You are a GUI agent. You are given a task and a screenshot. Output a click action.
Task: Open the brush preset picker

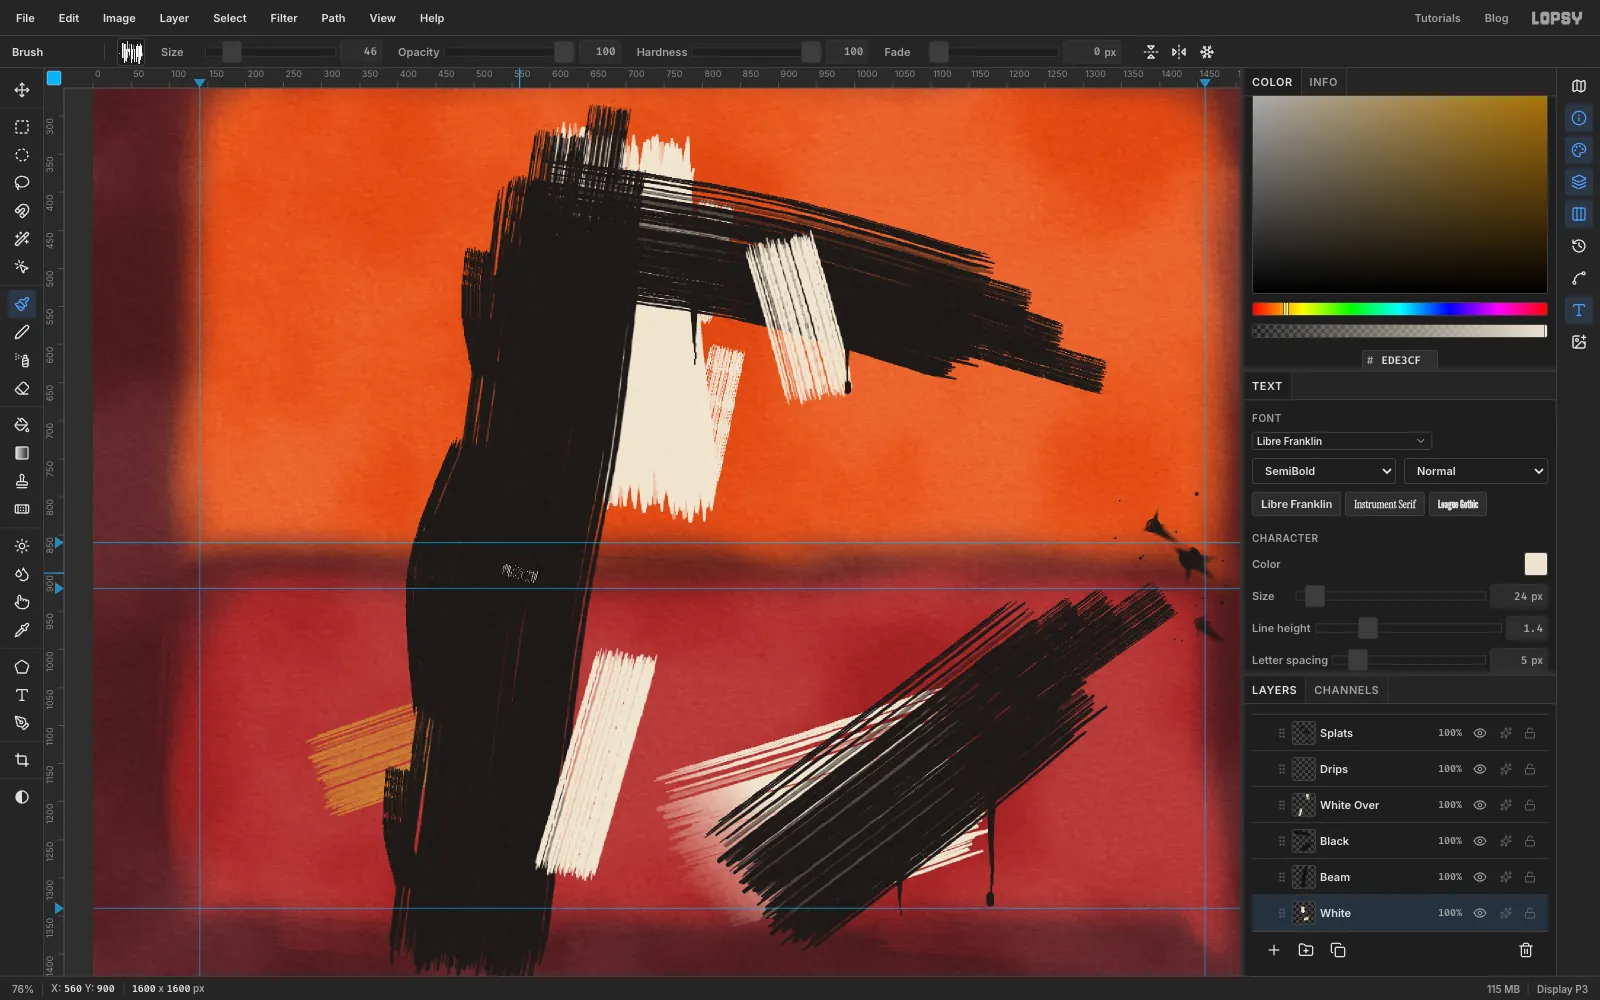click(x=131, y=52)
